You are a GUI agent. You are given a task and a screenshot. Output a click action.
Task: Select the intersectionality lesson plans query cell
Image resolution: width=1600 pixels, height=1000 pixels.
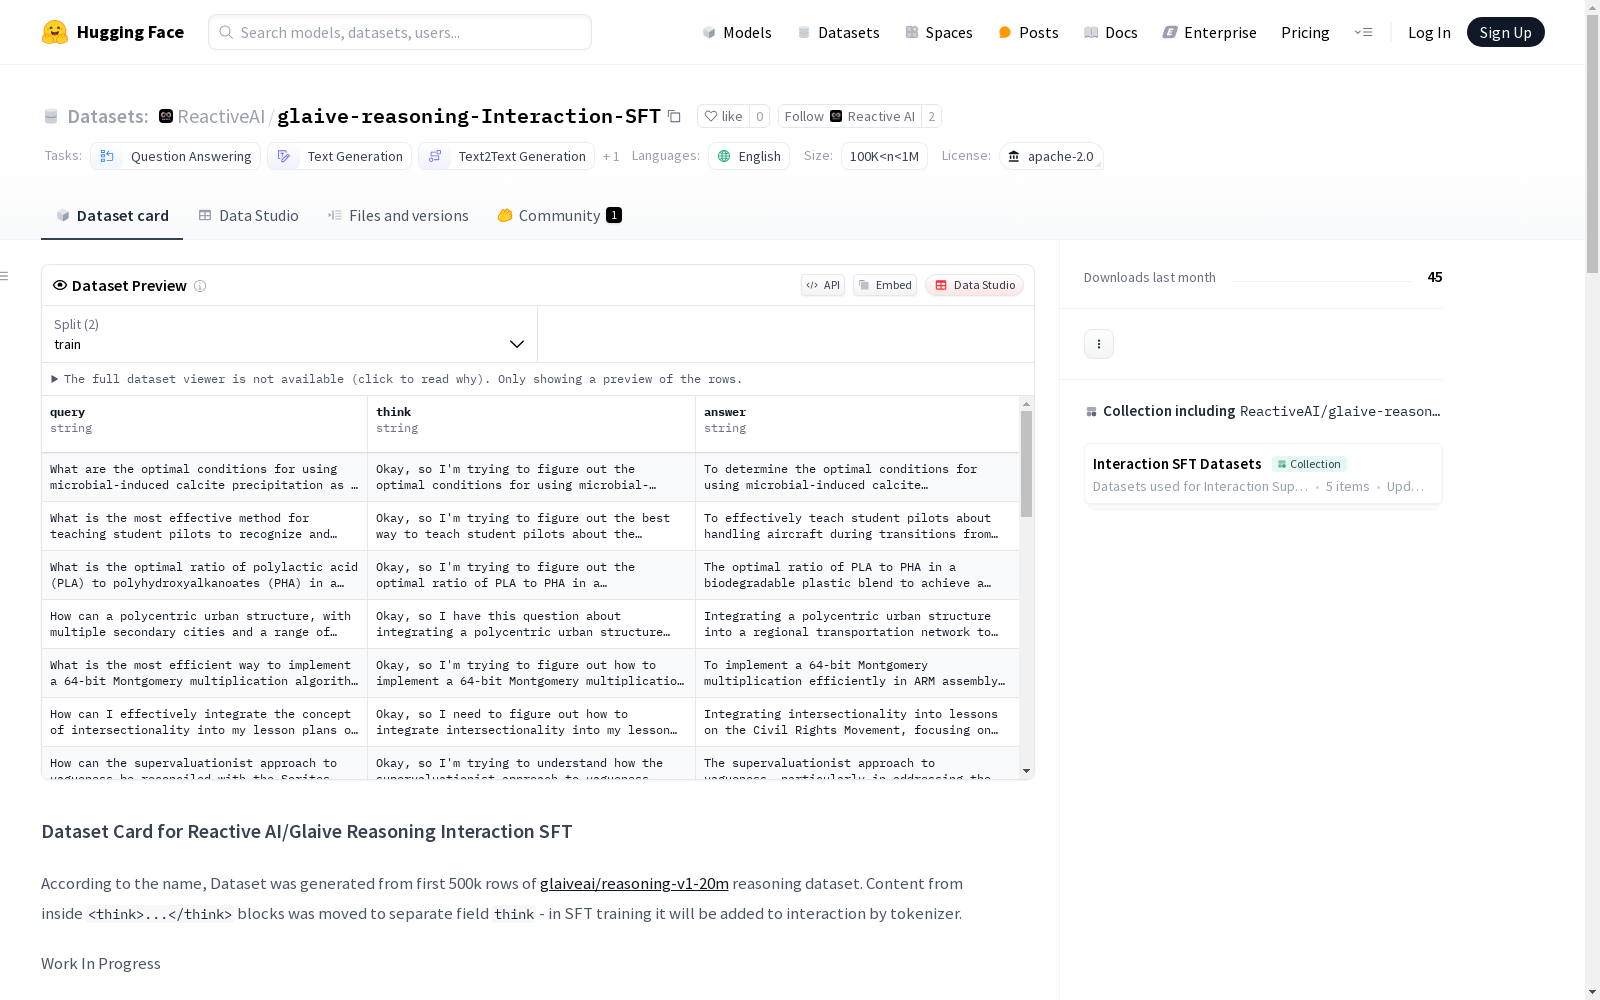(204, 722)
